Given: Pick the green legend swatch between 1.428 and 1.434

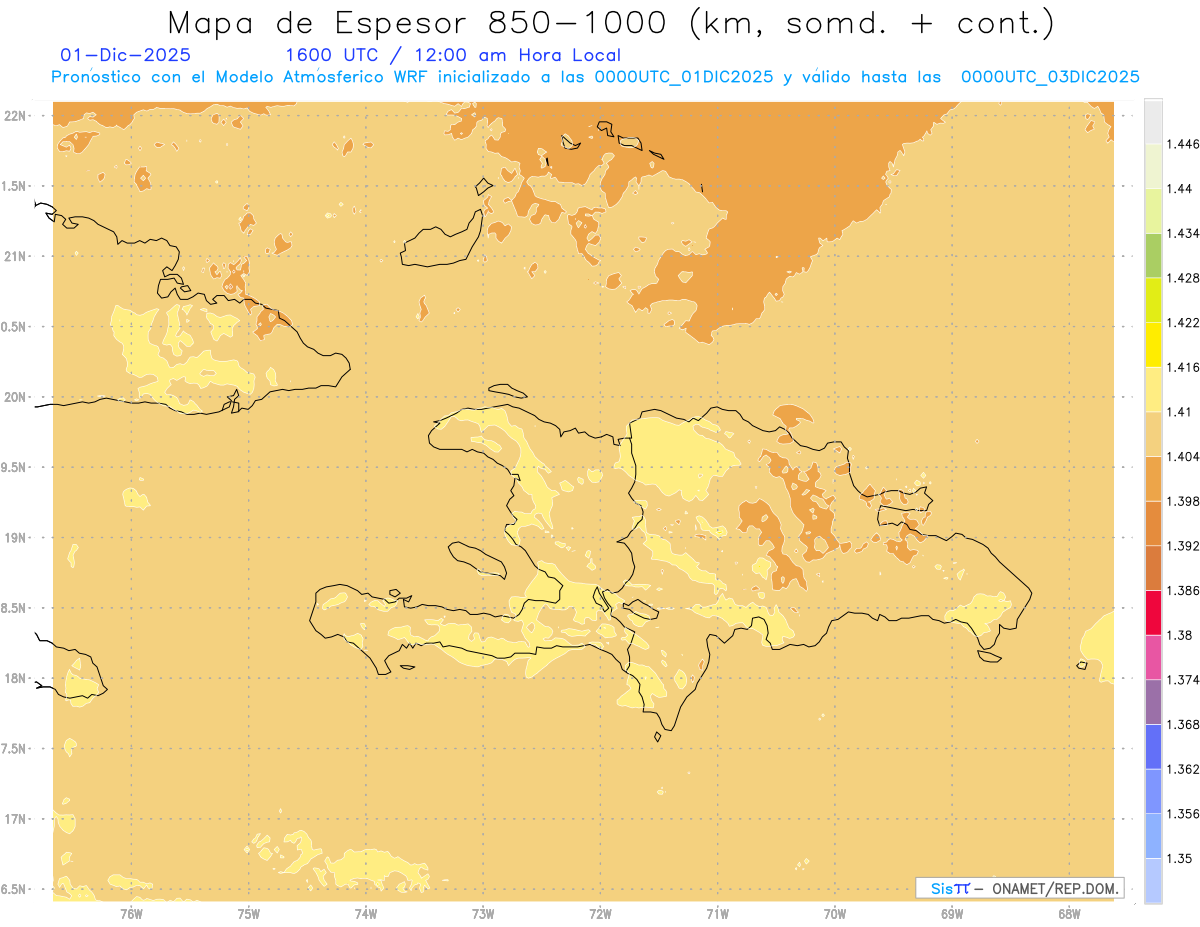Looking at the screenshot, I should (x=1153, y=255).
